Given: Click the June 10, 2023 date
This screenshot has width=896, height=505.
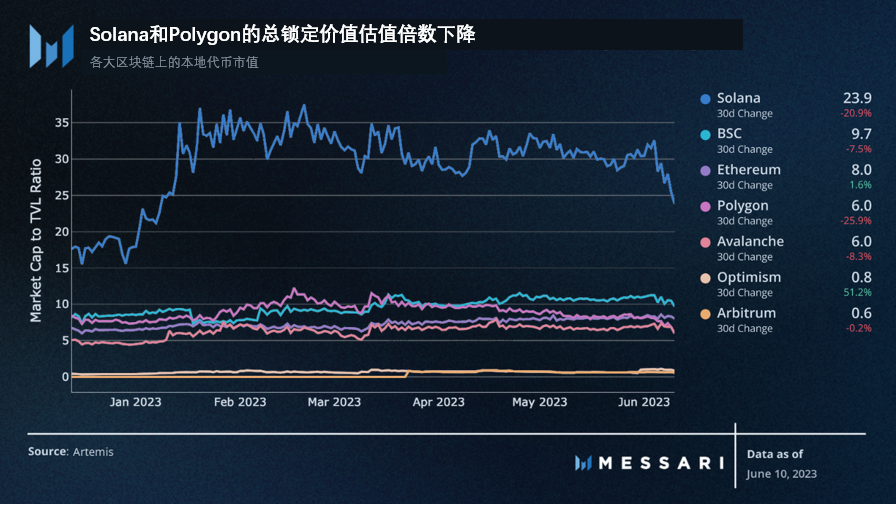Looking at the screenshot, I should [x=781, y=474].
